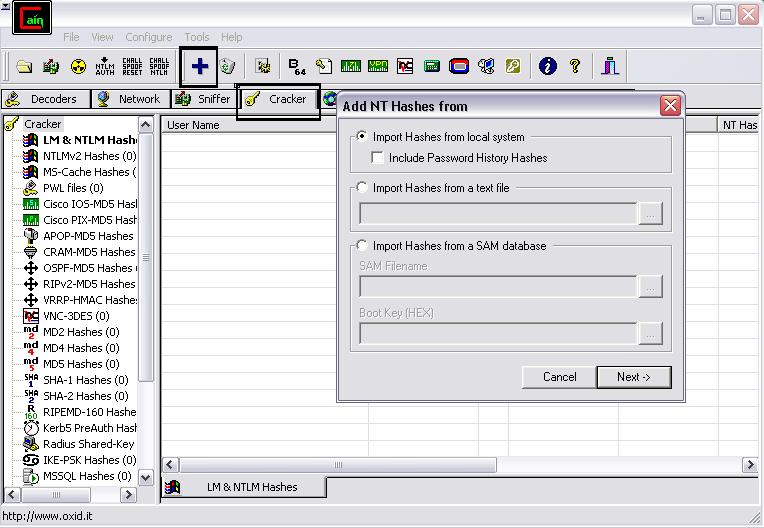
Task: Open the blue info About icon
Action: pos(548,66)
